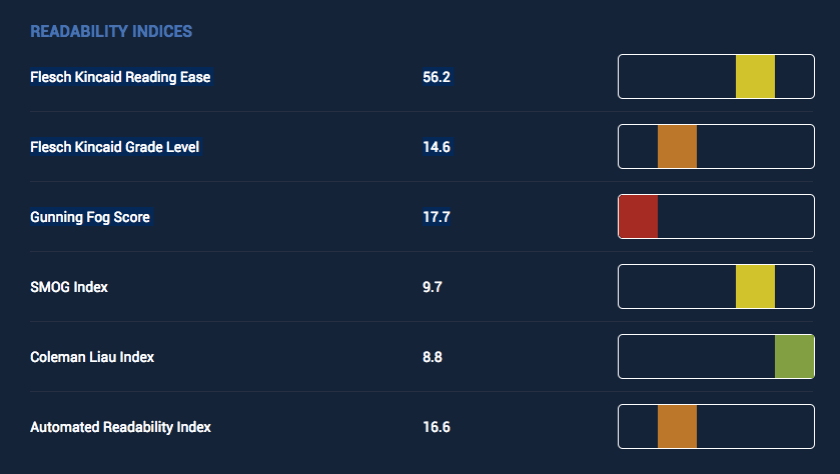
Task: Click the 9.7 SMOG Index value
Action: point(432,287)
